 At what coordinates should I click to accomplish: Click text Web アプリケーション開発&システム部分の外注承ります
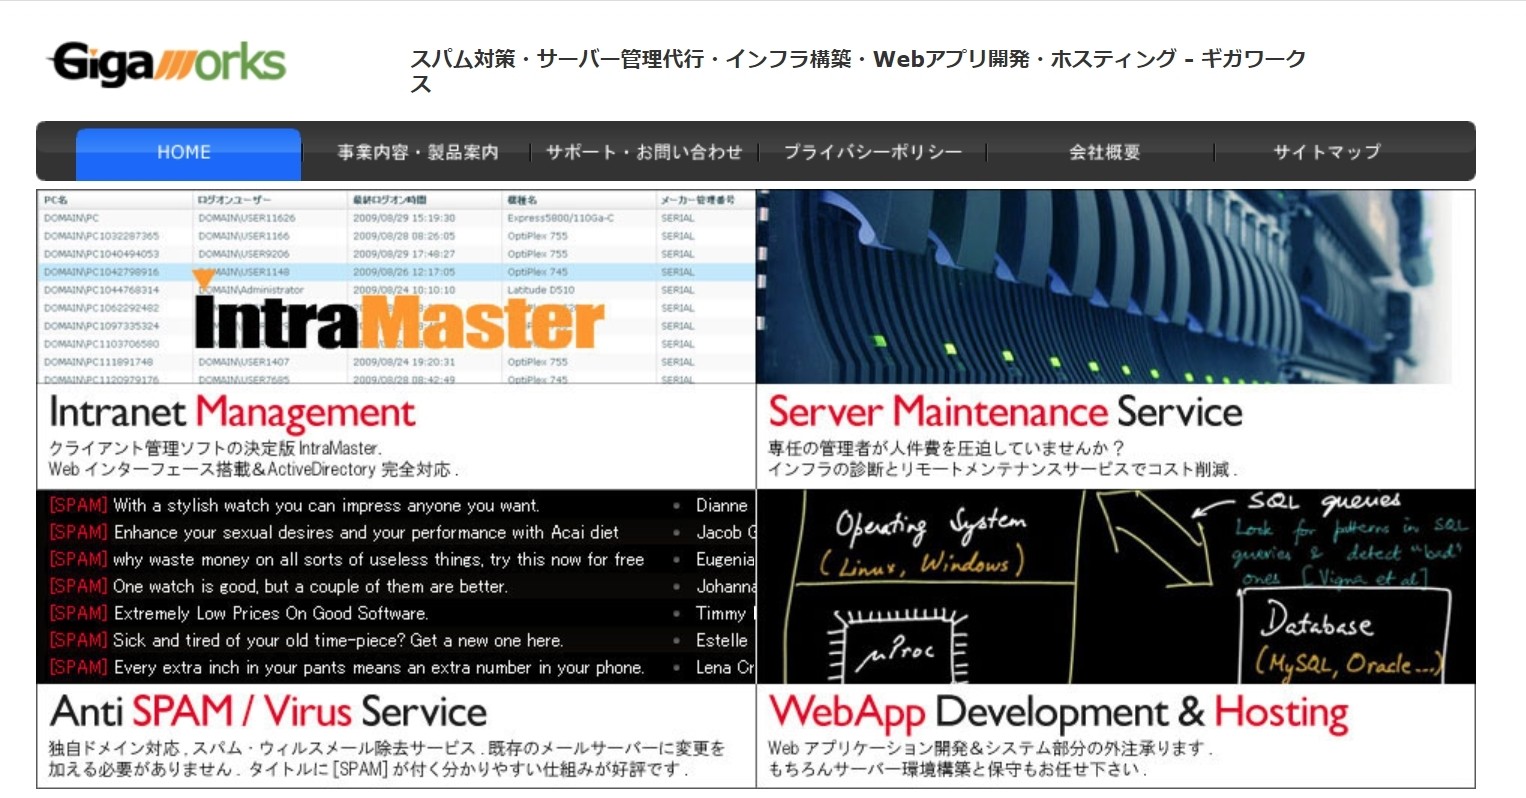989,748
